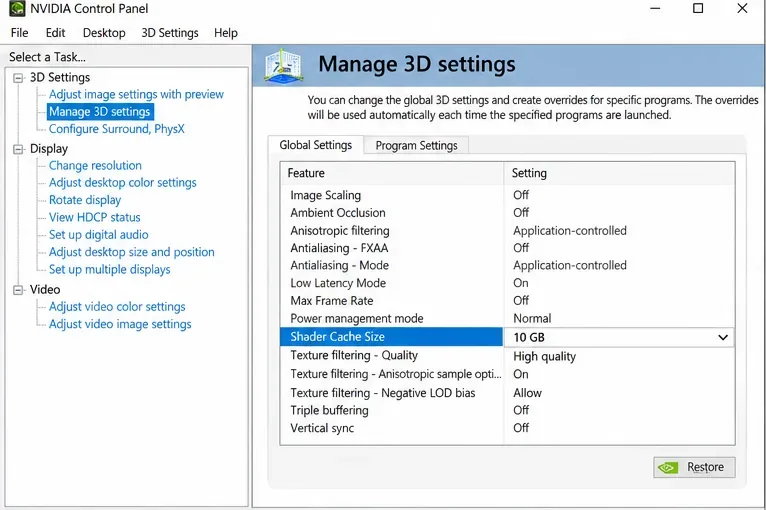This screenshot has height=510, width=766.
Task: Select the Anisotropic filtering feature row
Action: coord(507,231)
